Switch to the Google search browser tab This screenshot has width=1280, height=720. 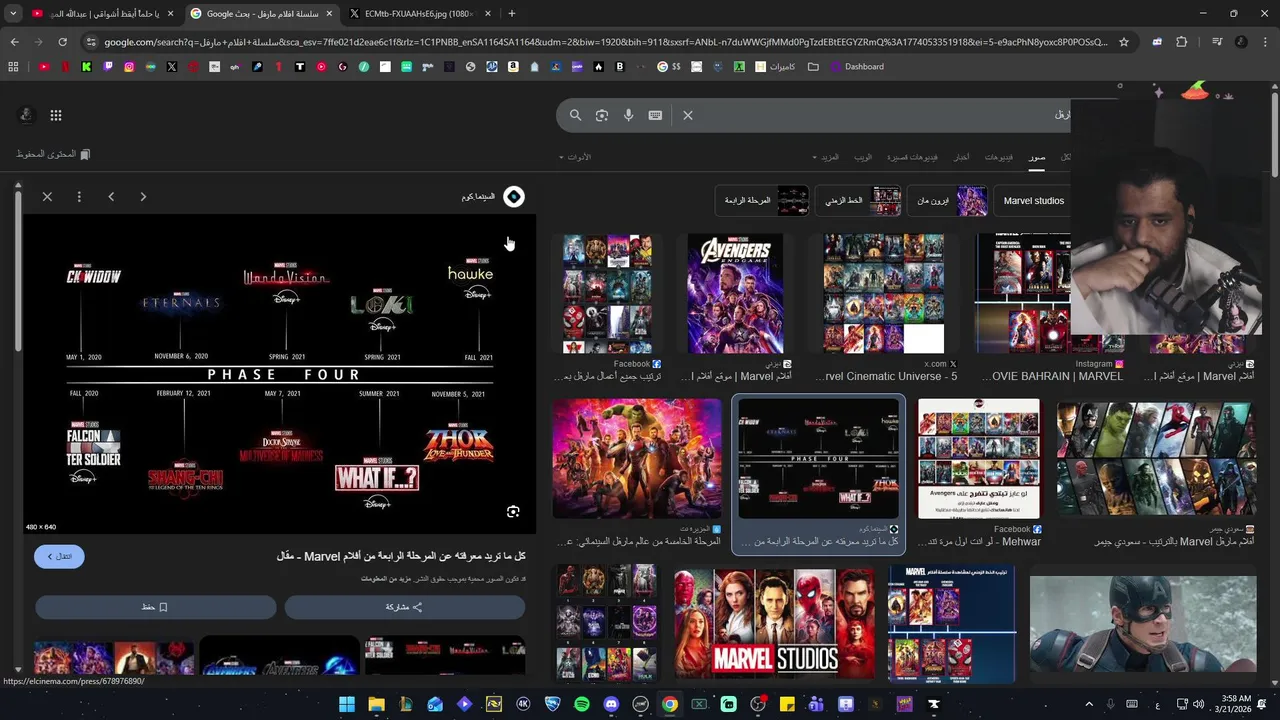[262, 14]
